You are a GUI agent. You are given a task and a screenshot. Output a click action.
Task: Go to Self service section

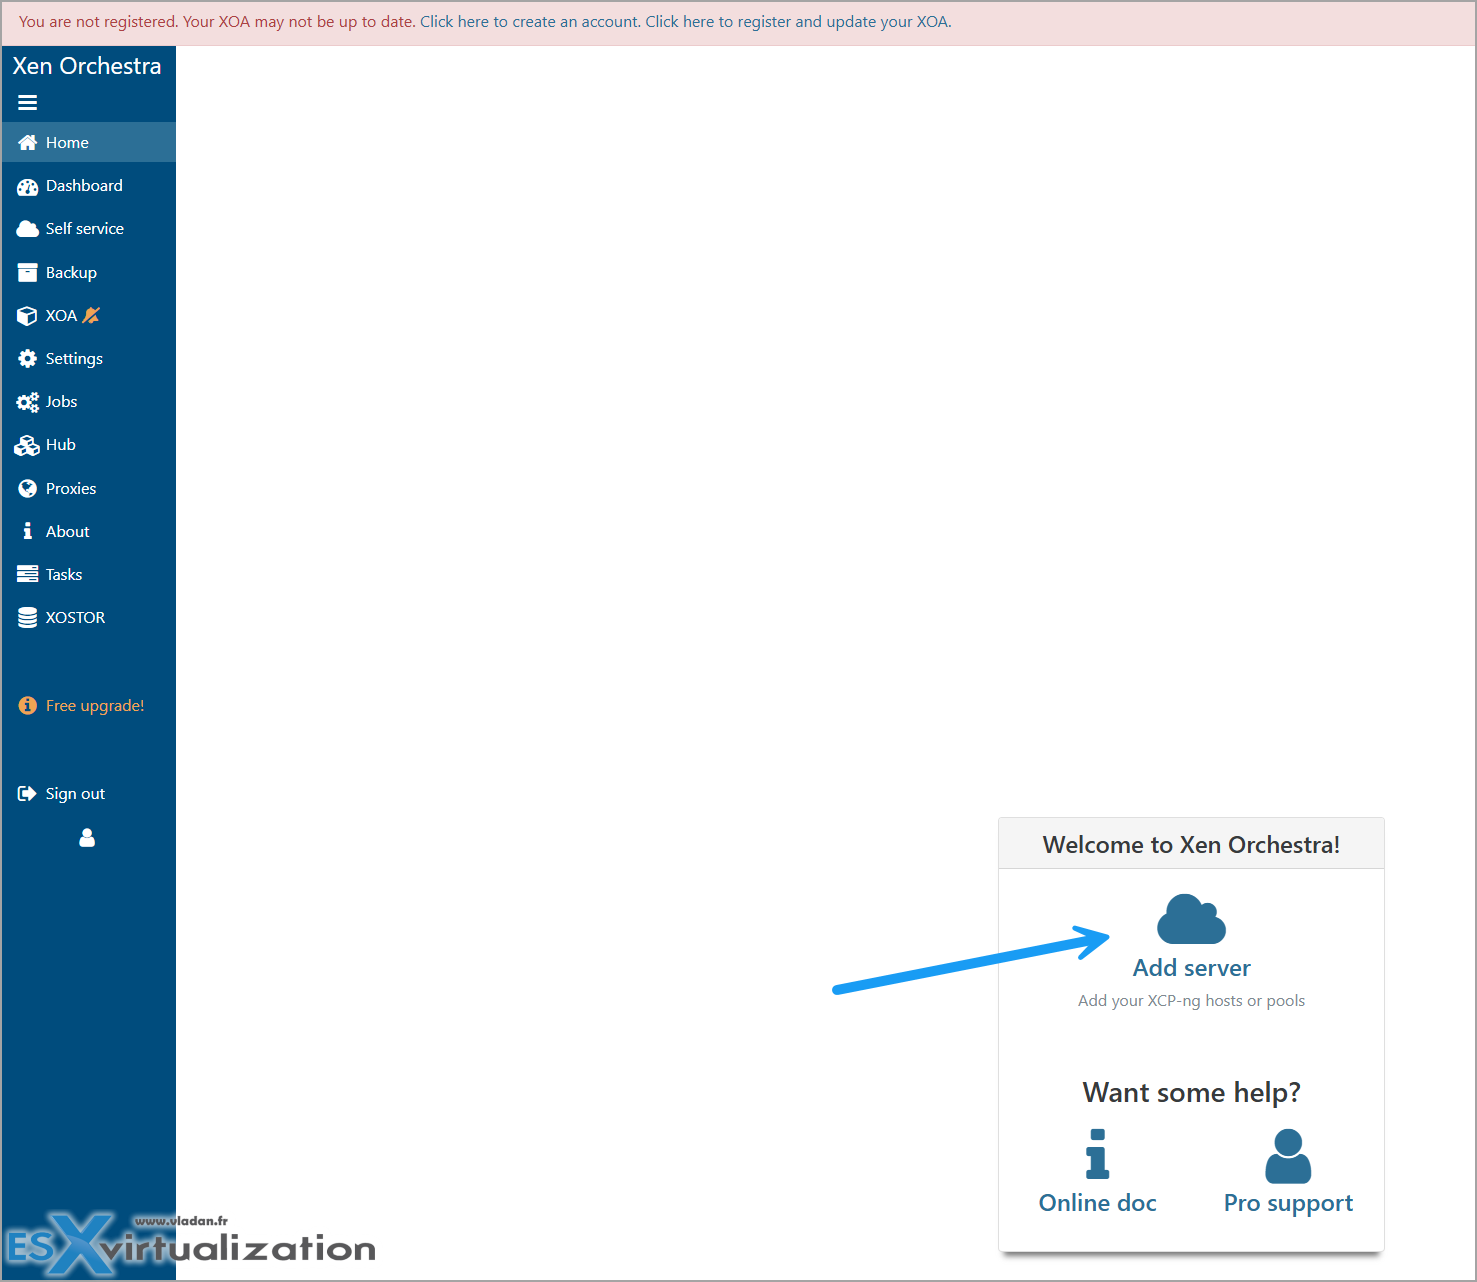89,229
